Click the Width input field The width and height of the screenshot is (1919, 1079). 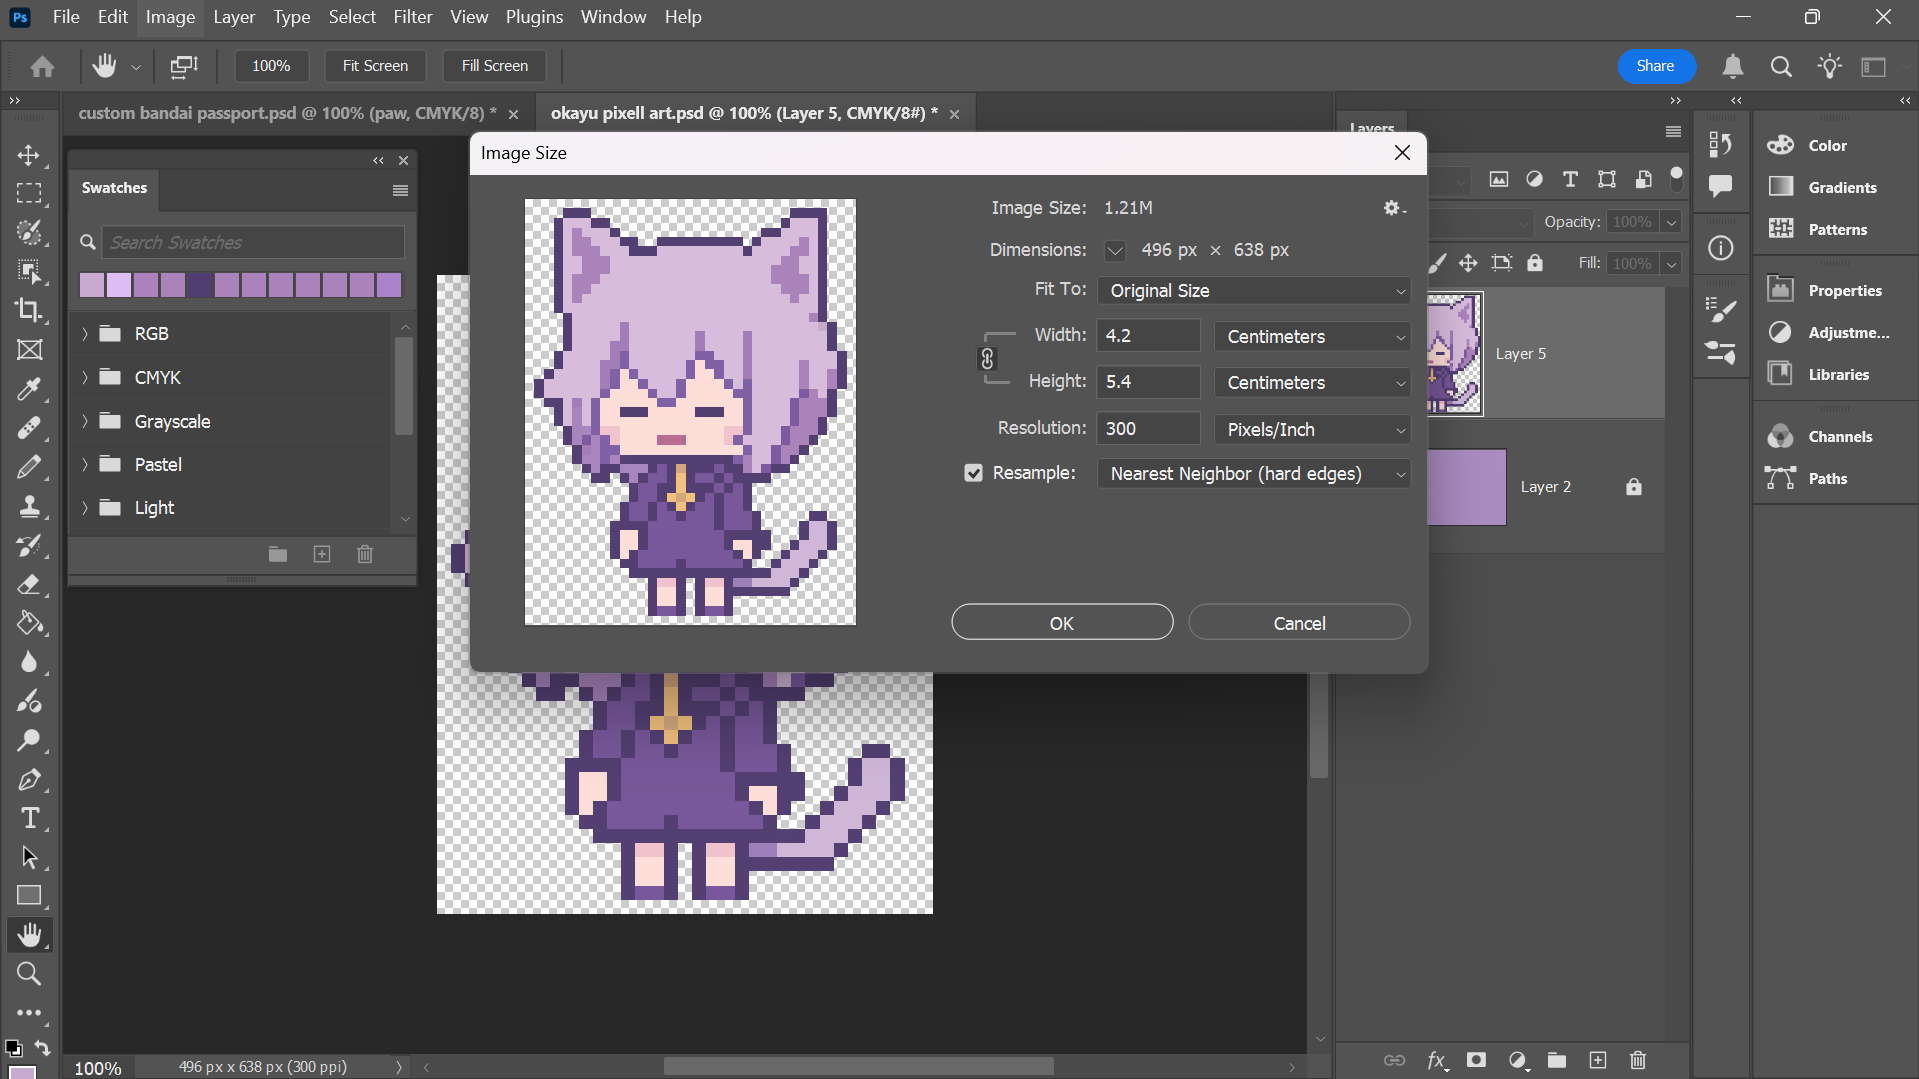(x=1148, y=336)
